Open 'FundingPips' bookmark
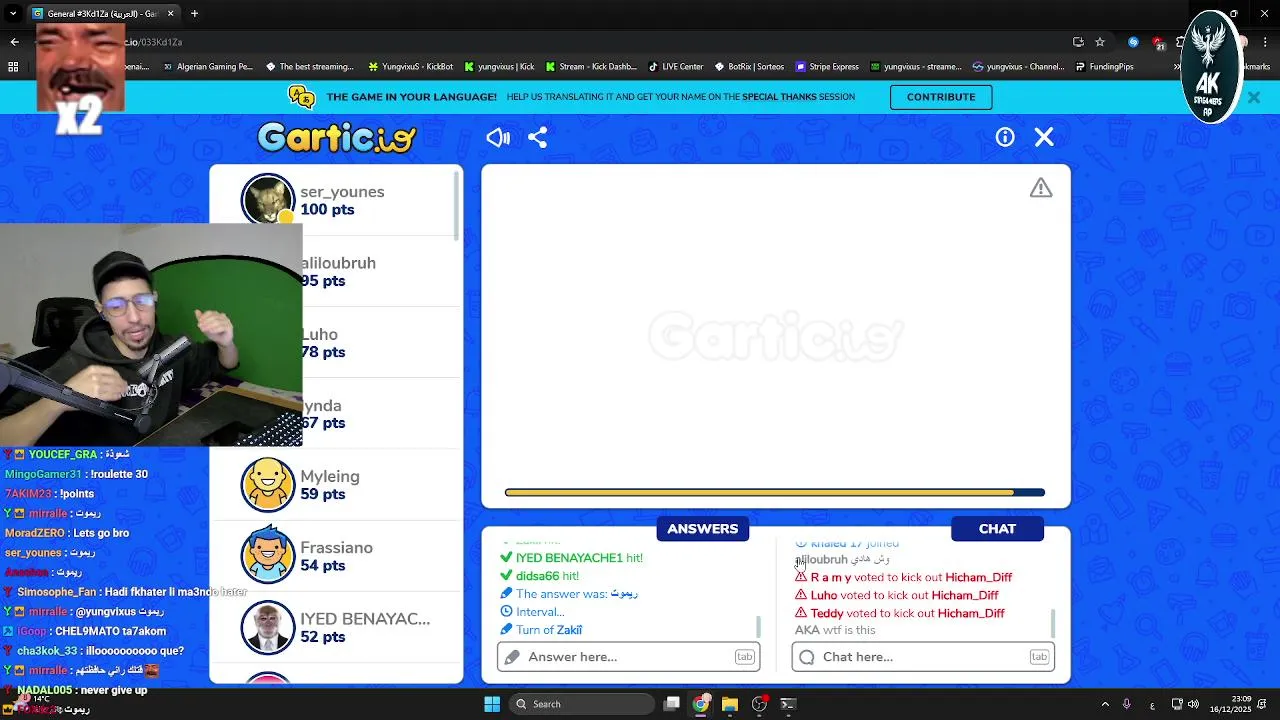Viewport: 1280px width, 720px height. coord(1104,67)
